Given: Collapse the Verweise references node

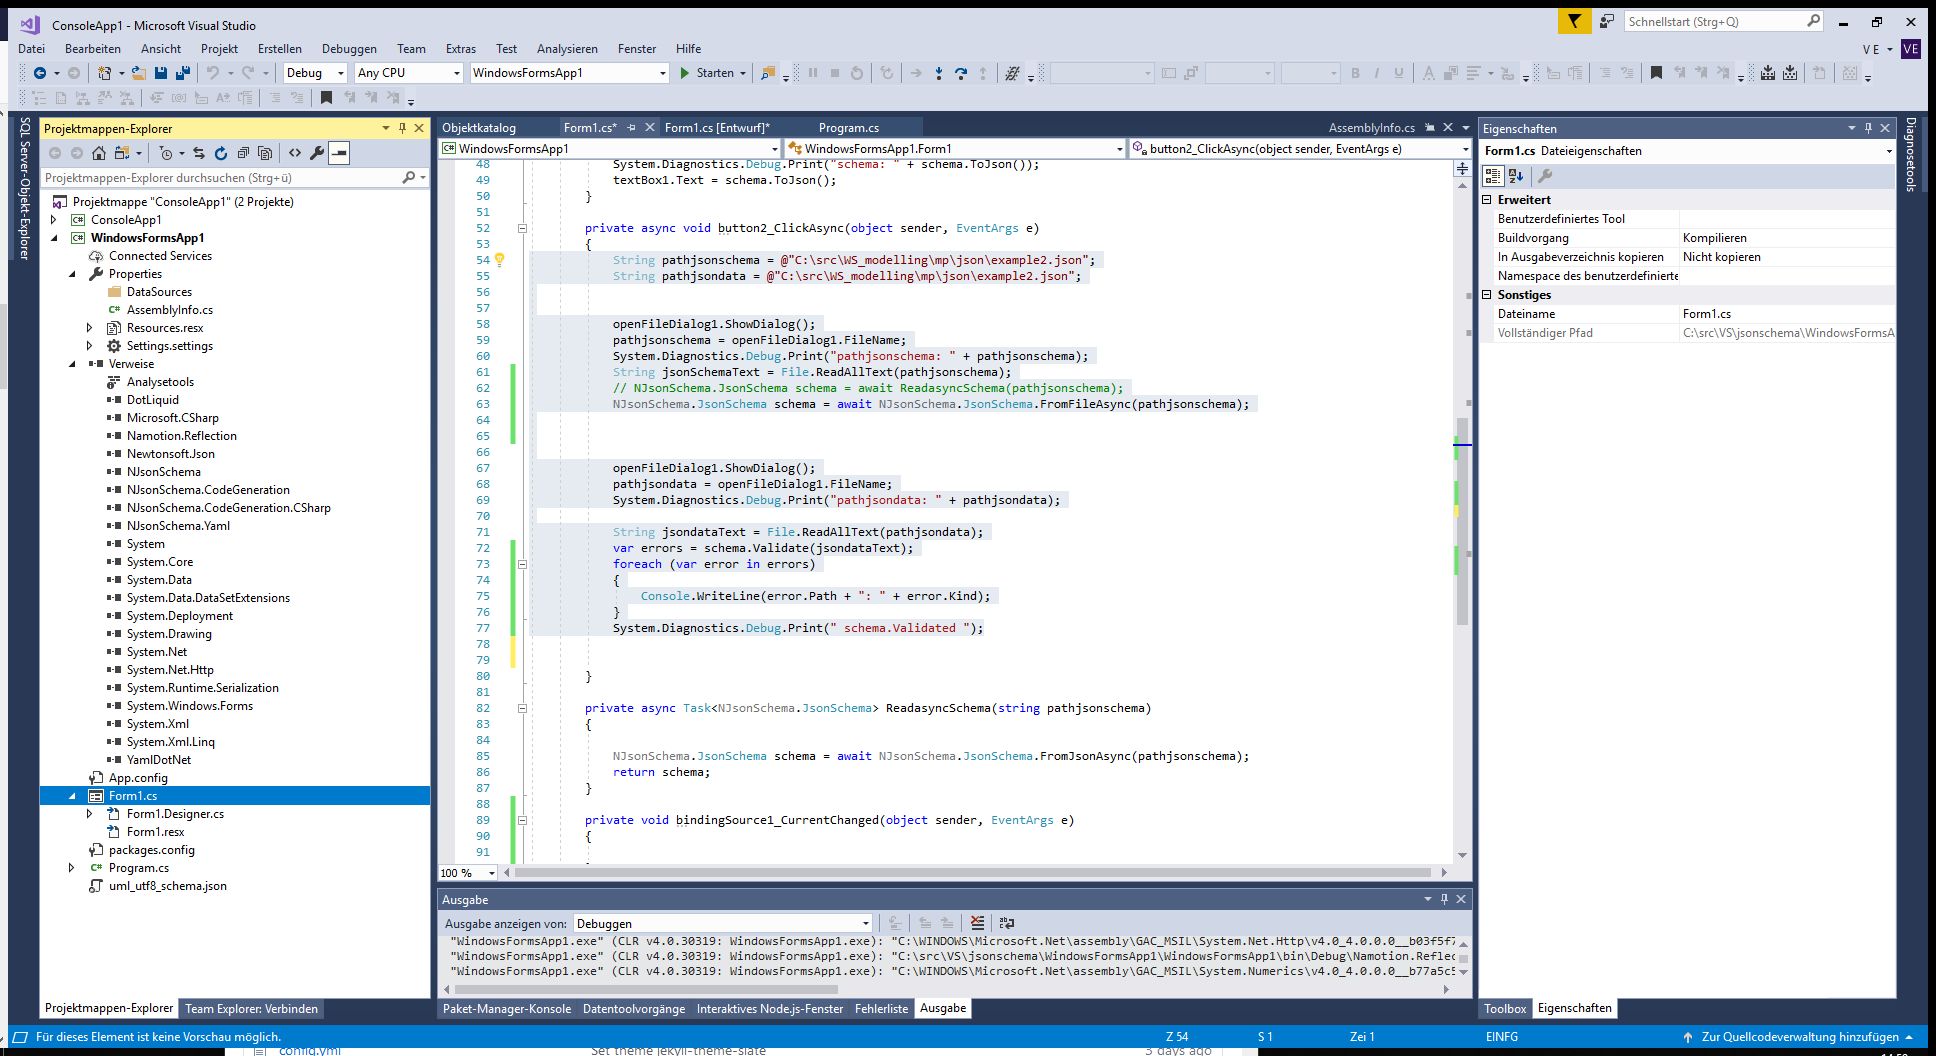Looking at the screenshot, I should coord(70,364).
